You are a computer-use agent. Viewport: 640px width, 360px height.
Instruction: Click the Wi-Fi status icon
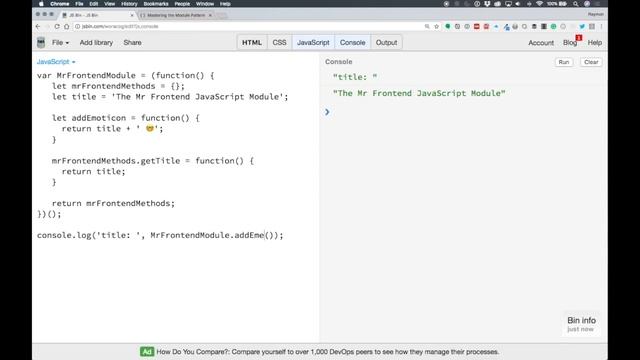coord(539,4)
